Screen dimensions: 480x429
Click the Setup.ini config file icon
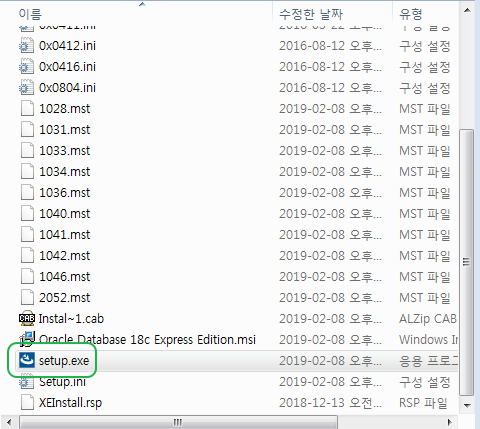click(x=27, y=383)
